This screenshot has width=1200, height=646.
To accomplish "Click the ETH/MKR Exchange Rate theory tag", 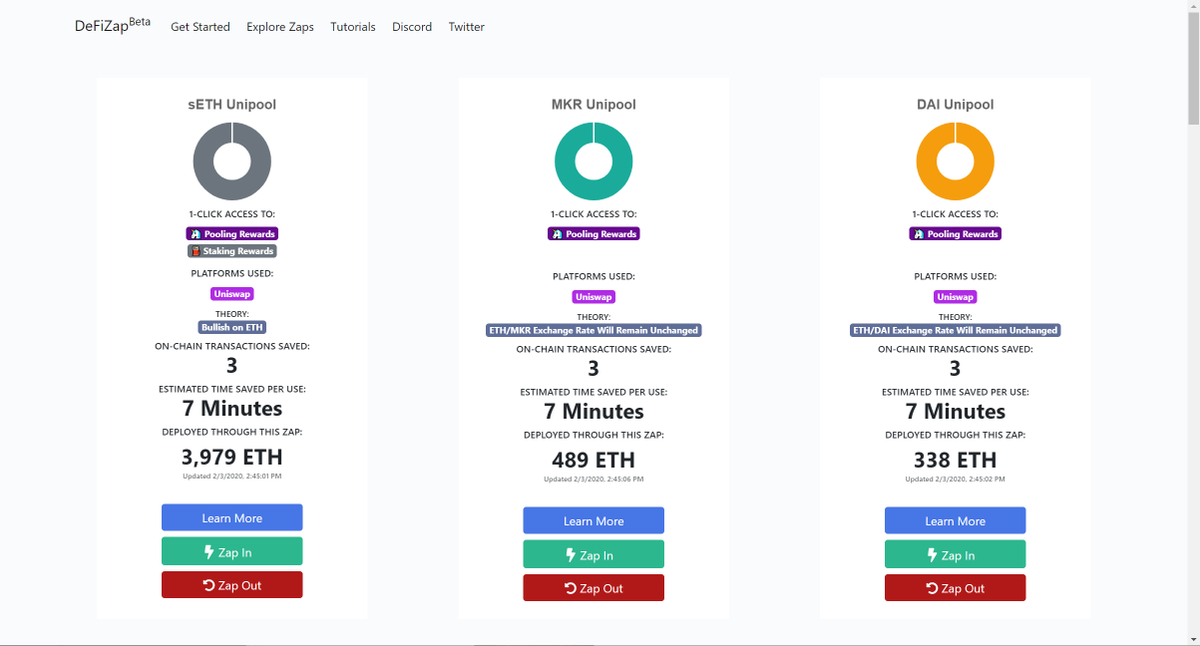I will click(594, 330).
